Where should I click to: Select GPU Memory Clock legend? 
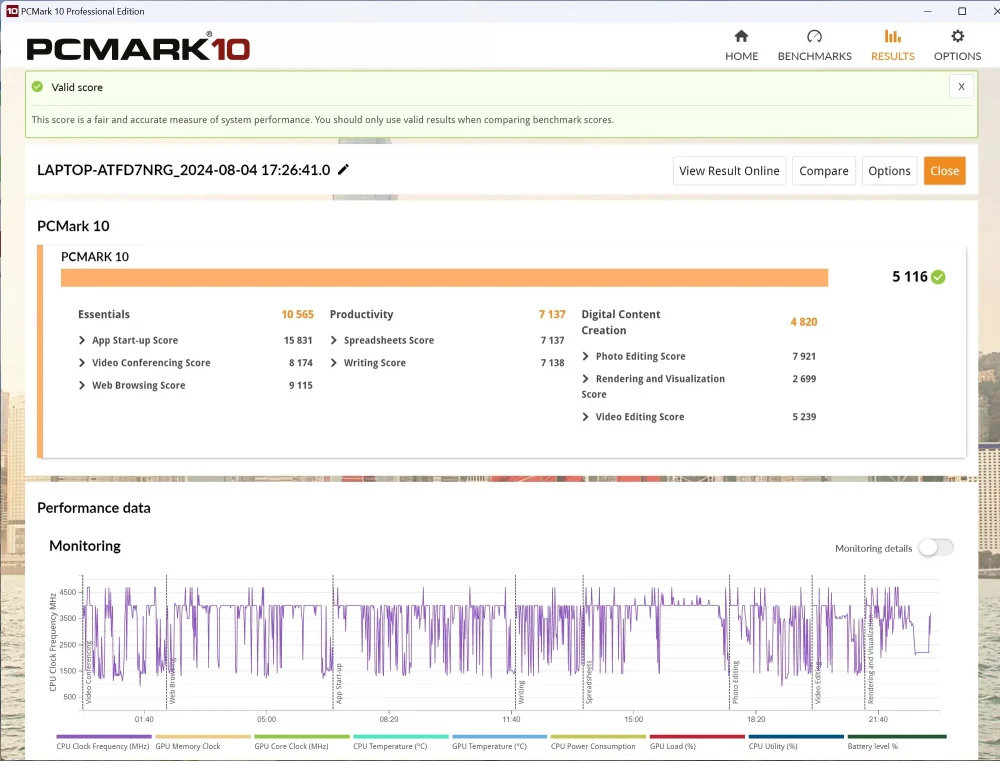[203, 742]
